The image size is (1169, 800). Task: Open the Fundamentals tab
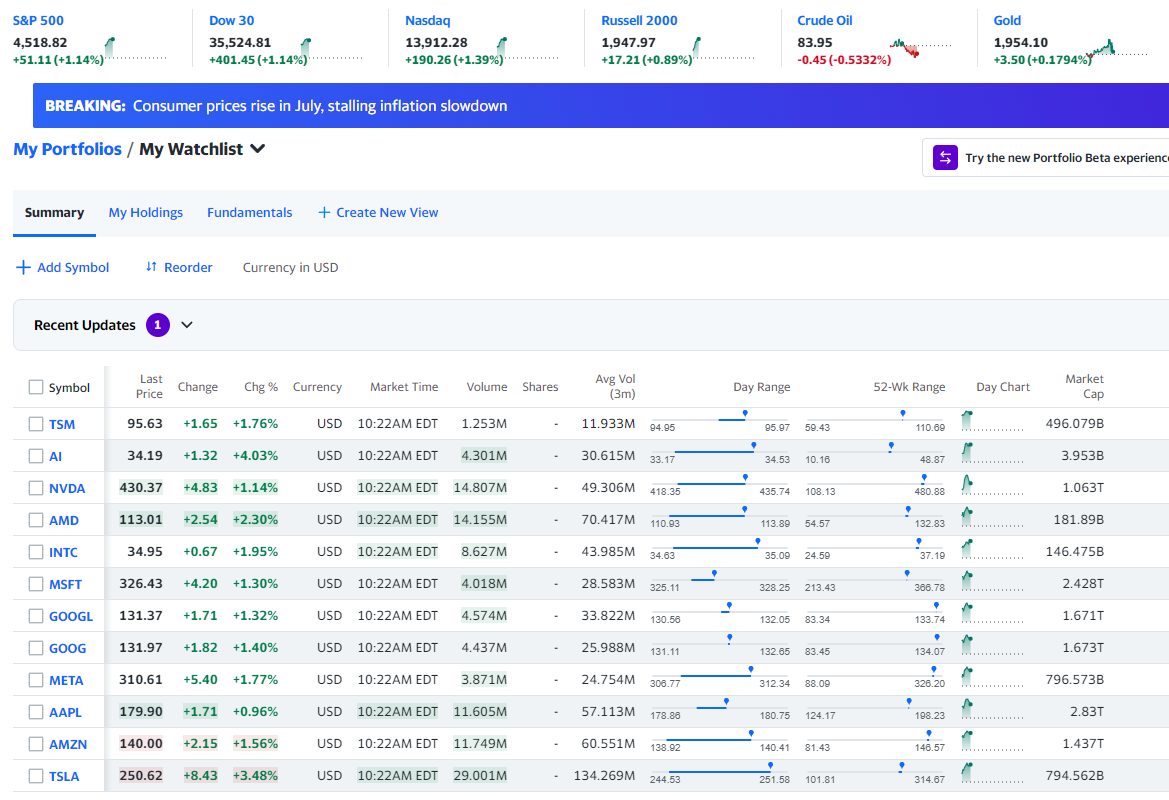point(249,212)
